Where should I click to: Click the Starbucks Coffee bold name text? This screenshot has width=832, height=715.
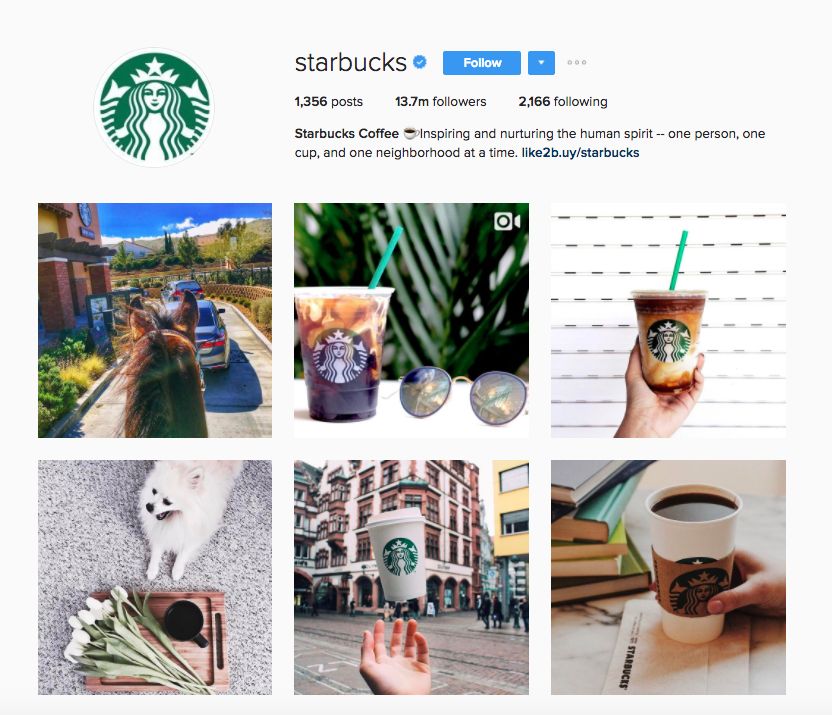[x=346, y=134]
